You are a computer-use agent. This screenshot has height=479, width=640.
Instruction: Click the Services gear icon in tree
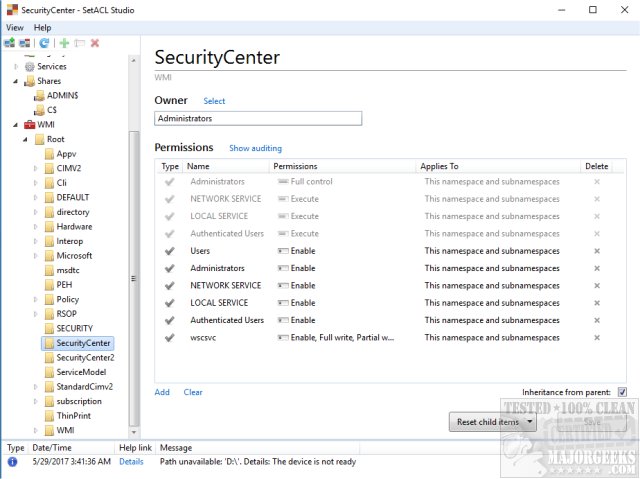[x=28, y=66]
